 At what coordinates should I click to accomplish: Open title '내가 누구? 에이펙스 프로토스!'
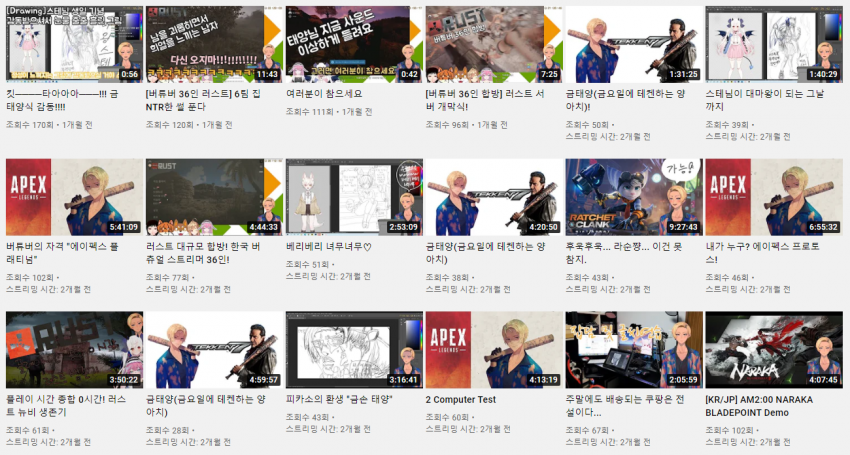pyautogui.click(x=762, y=253)
